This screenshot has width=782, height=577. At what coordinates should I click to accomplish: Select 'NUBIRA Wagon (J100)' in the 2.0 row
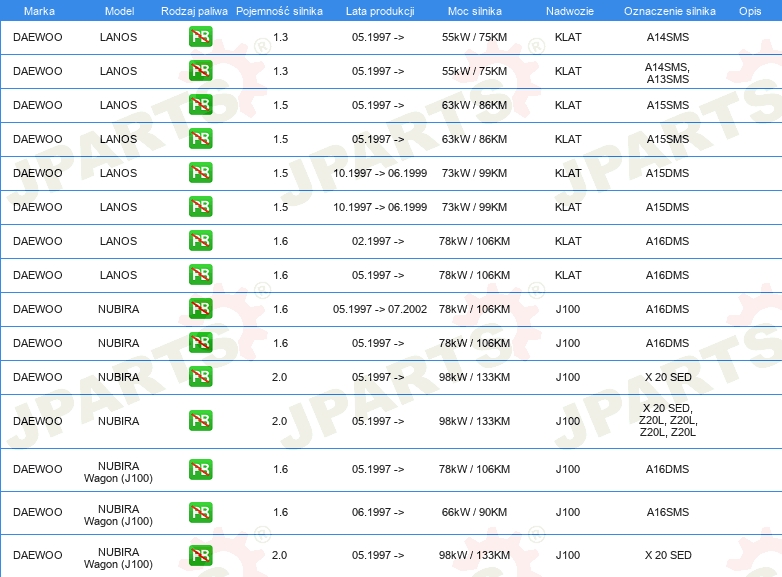tap(118, 558)
